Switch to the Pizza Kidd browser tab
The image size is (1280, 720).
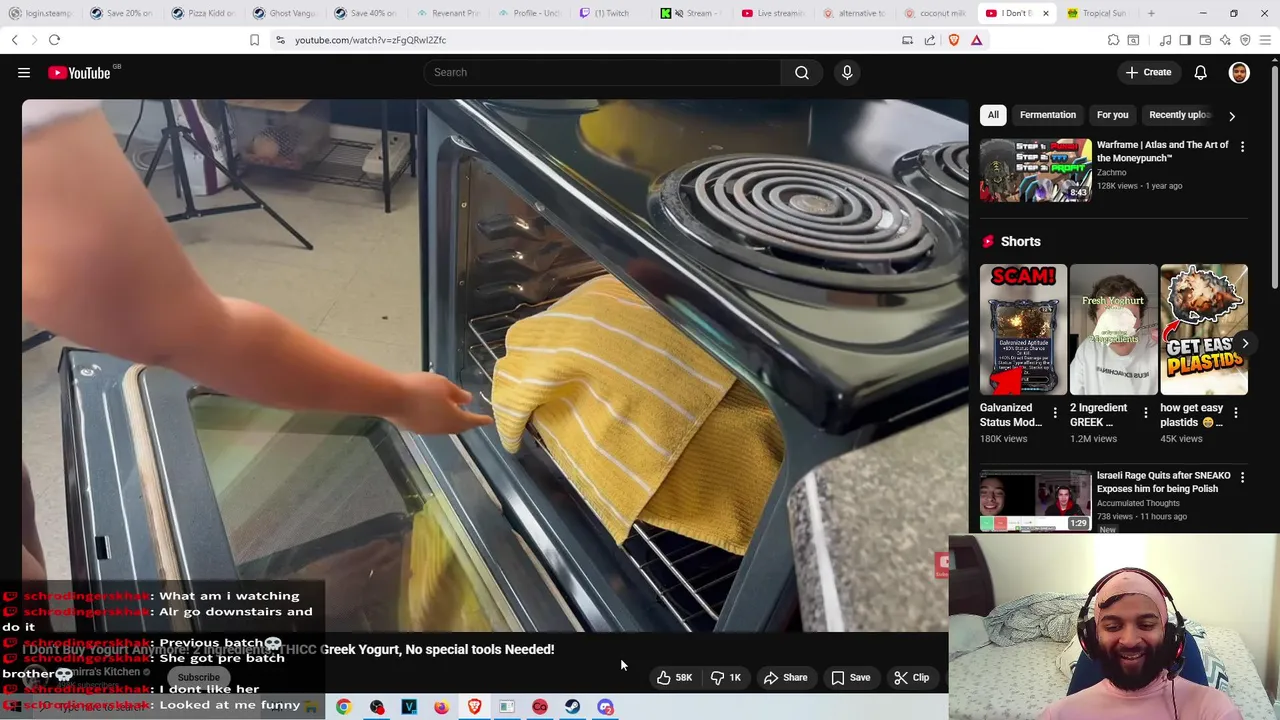pos(203,13)
